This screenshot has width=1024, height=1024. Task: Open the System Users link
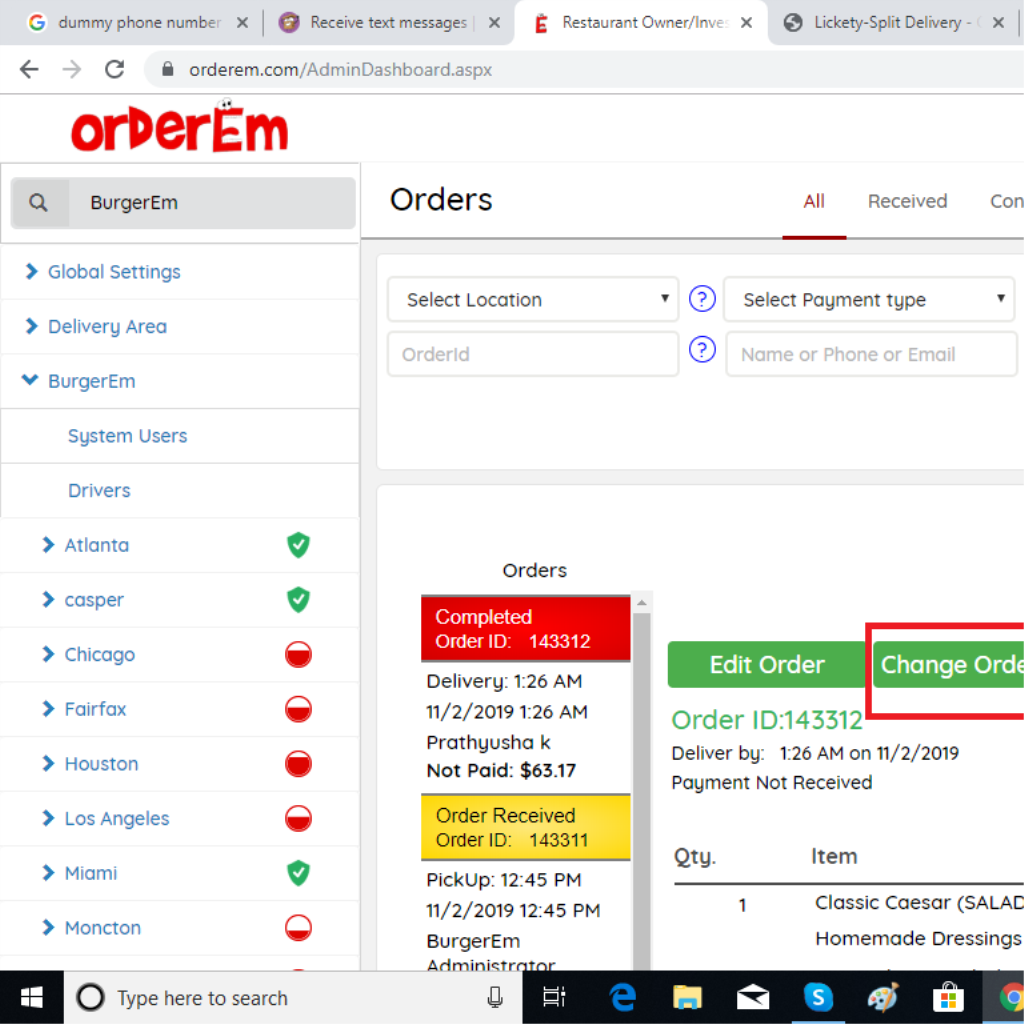[127, 436]
